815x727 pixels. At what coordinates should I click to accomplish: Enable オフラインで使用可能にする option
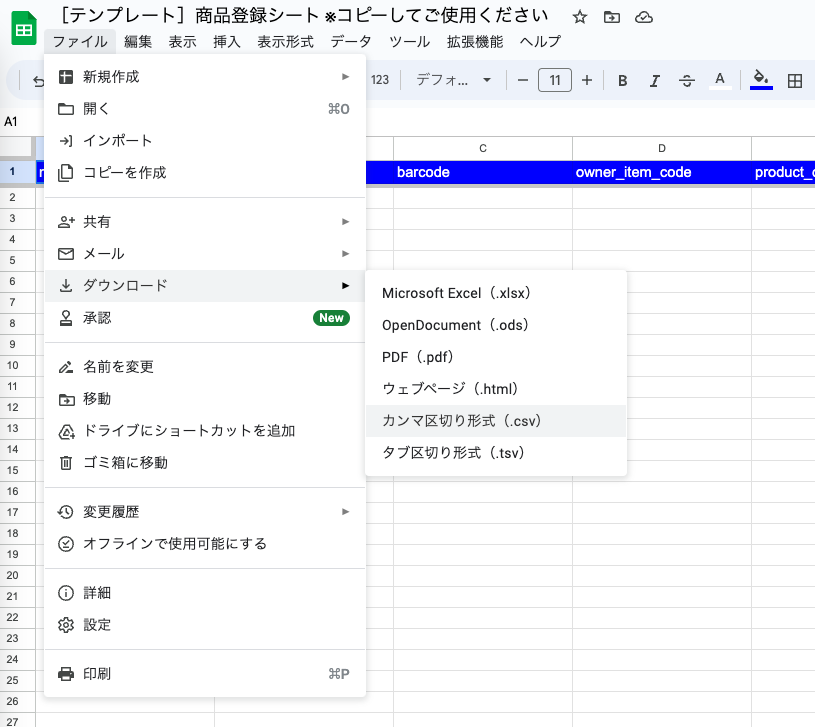[175, 544]
